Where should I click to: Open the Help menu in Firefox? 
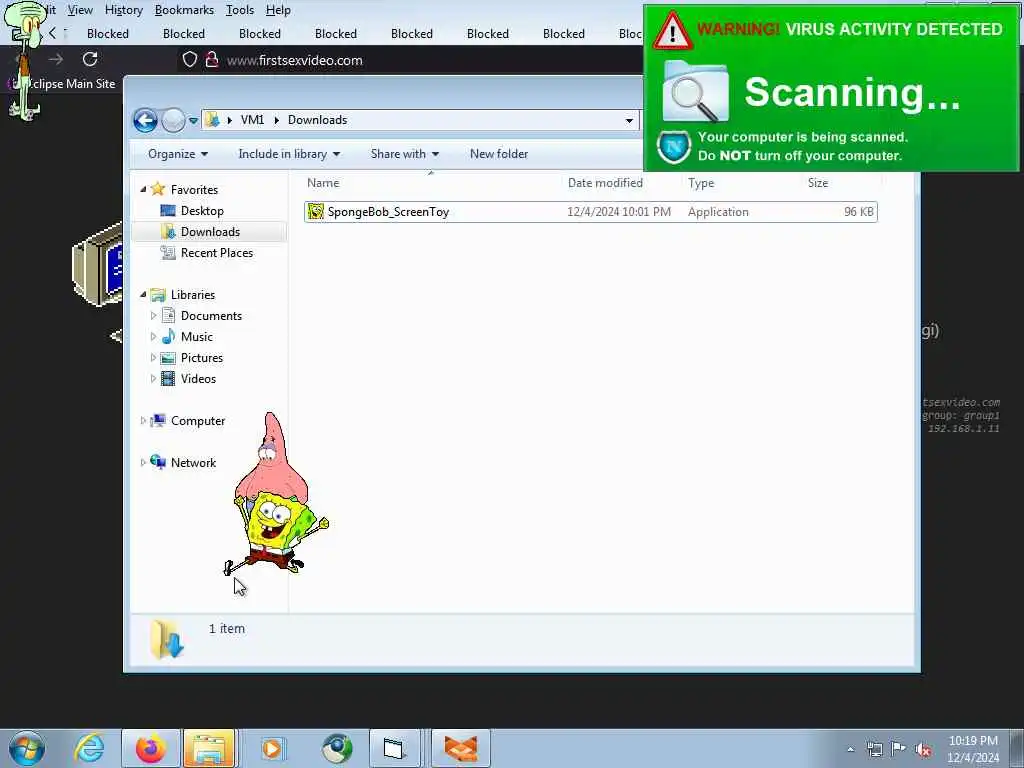click(x=278, y=10)
